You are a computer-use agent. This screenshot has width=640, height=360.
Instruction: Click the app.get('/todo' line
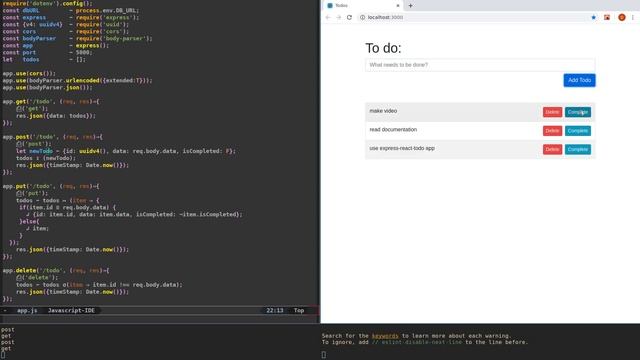point(51,101)
